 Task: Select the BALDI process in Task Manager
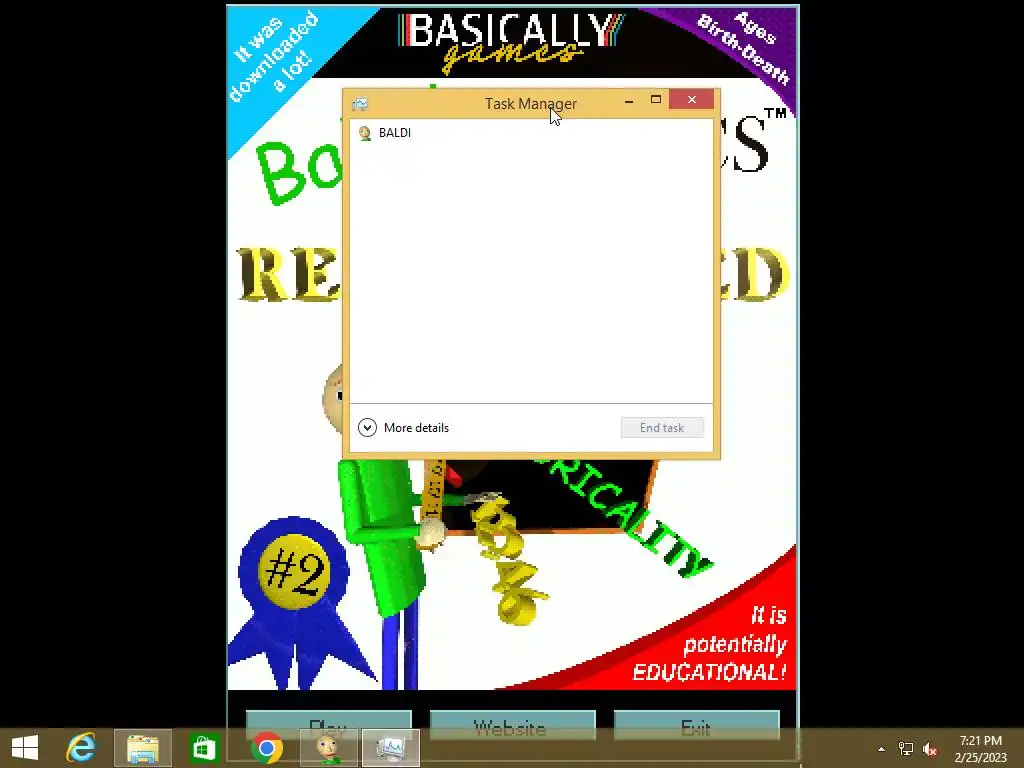pos(531,133)
